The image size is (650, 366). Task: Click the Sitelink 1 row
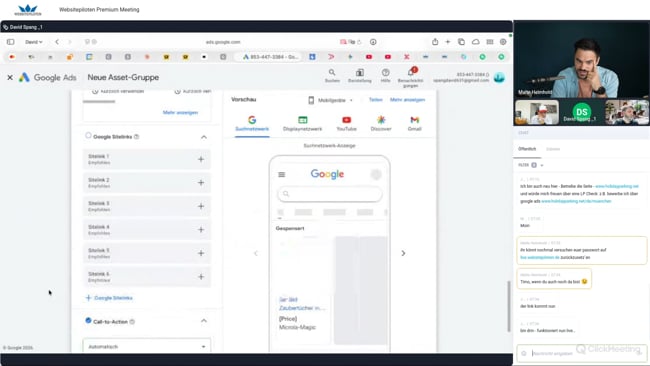click(x=147, y=159)
